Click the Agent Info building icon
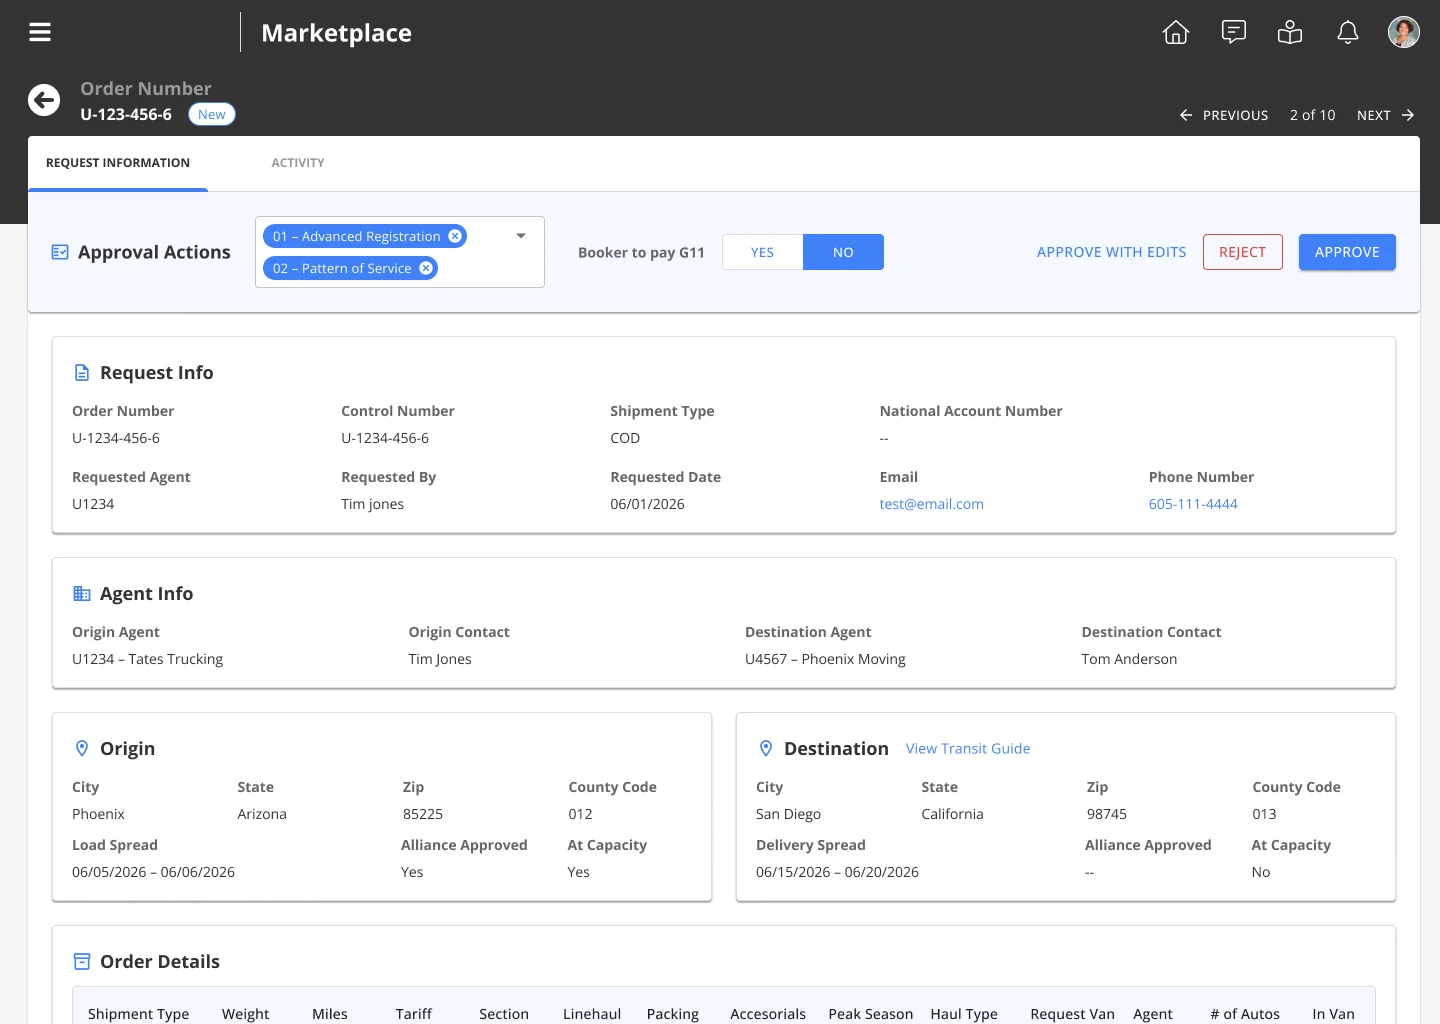Viewport: 1440px width, 1024px height. (x=82, y=594)
